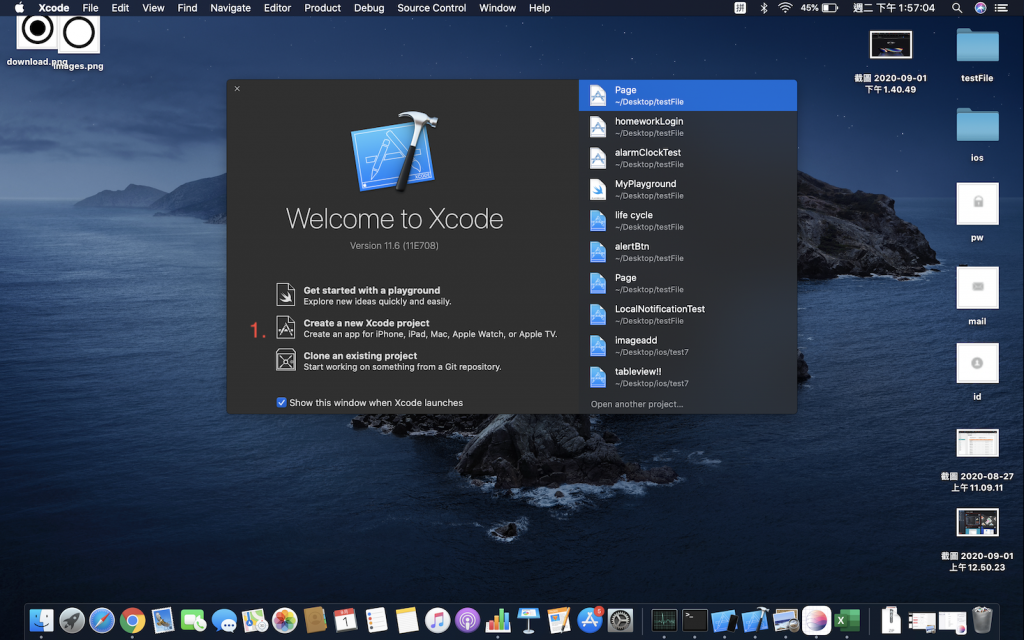
Task: Open imageadd recent project
Action: [688, 346]
